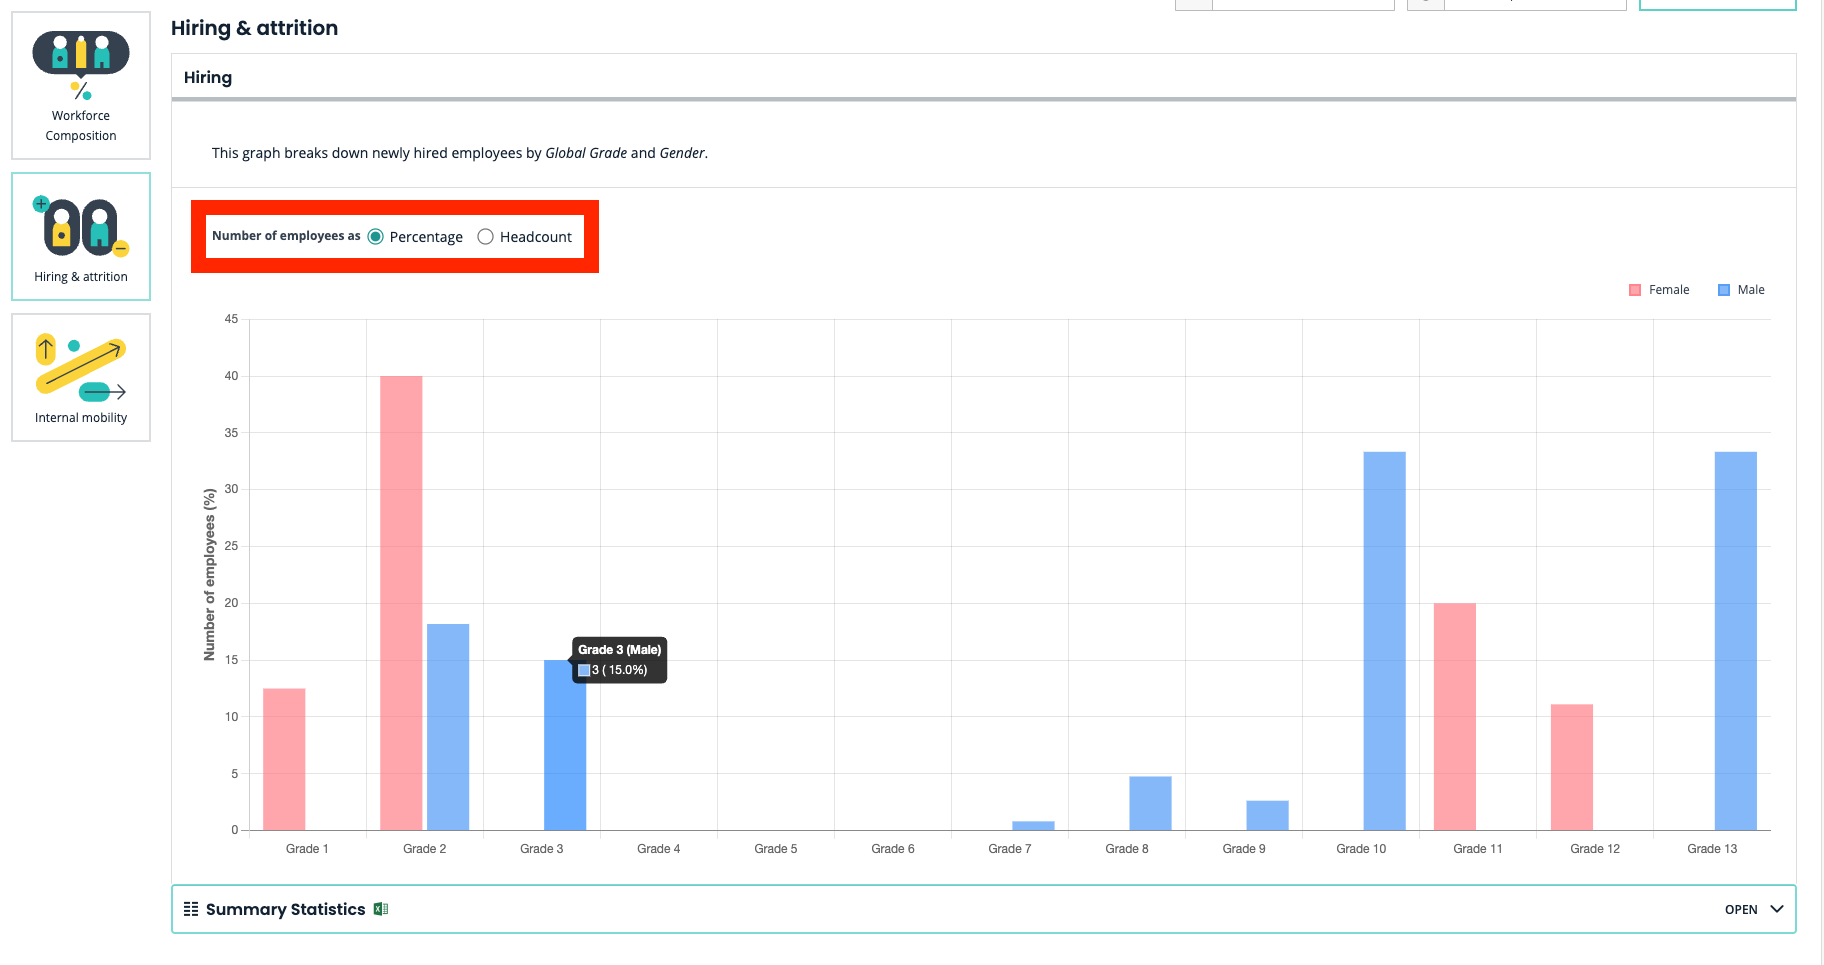Expand Summary Statistics with the chevron arrow
This screenshot has height=965, width=1824.
[1777, 909]
